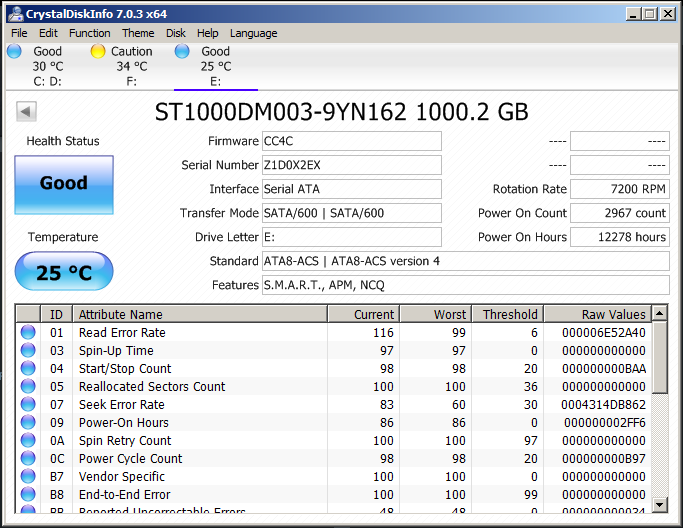Click status orb for Reallocated Sectors Count
The image size is (683, 528).
(x=28, y=386)
